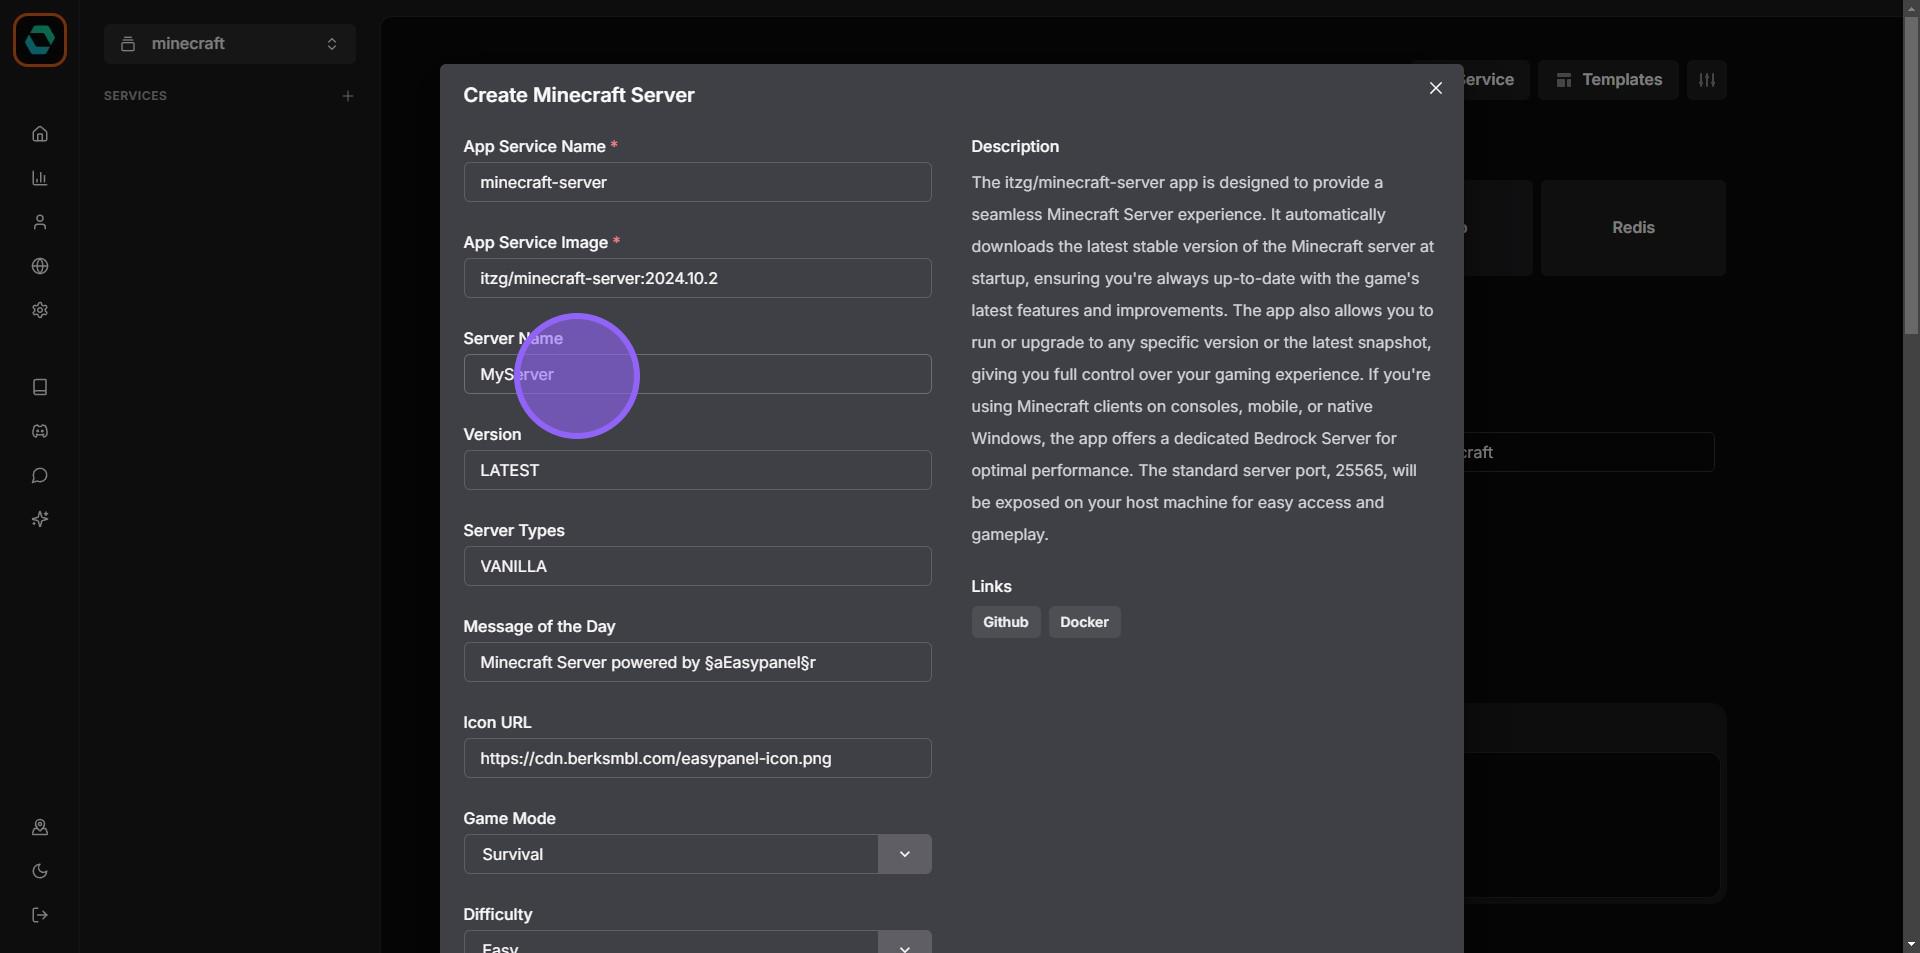This screenshot has width=1920, height=953.
Task: Open the Github link
Action: [1006, 622]
